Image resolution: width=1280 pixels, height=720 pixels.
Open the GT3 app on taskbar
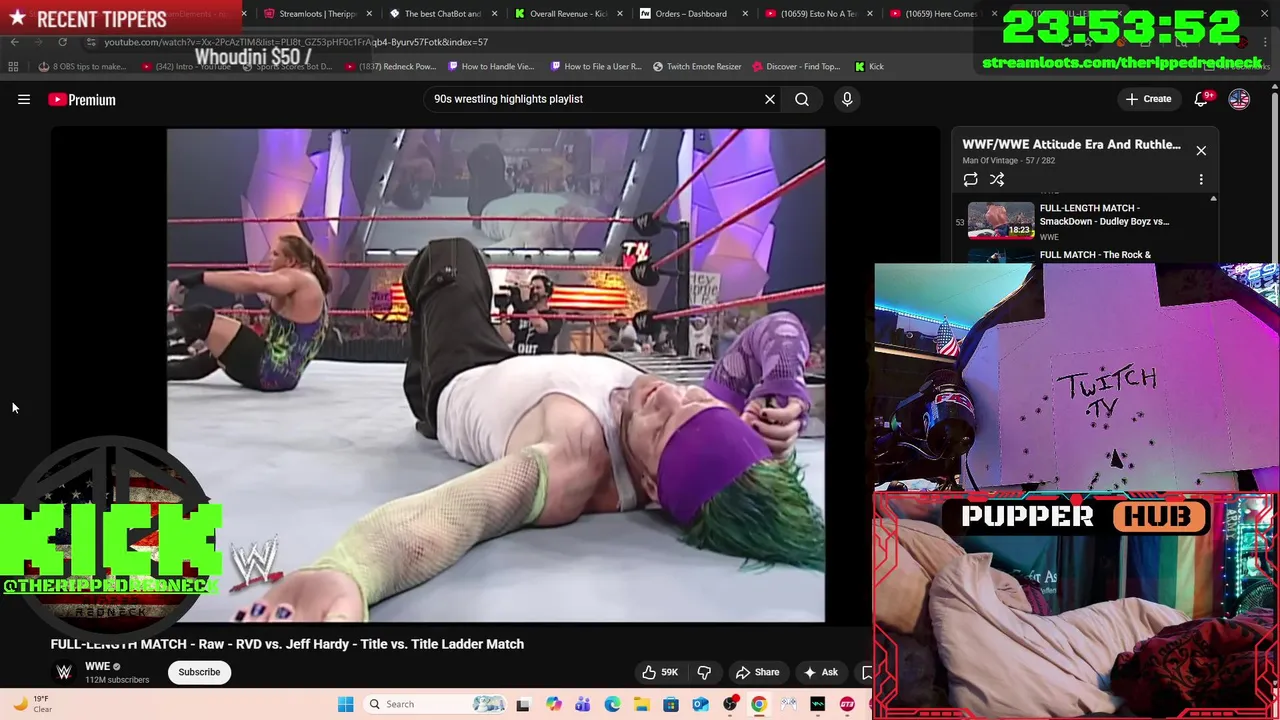pyautogui.click(x=847, y=704)
